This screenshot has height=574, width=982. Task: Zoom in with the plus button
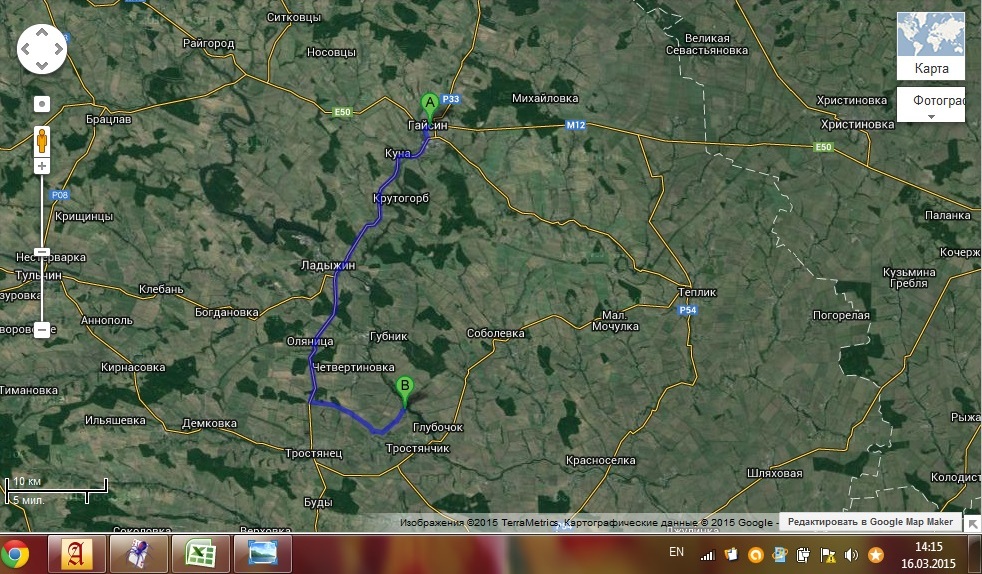click(42, 166)
